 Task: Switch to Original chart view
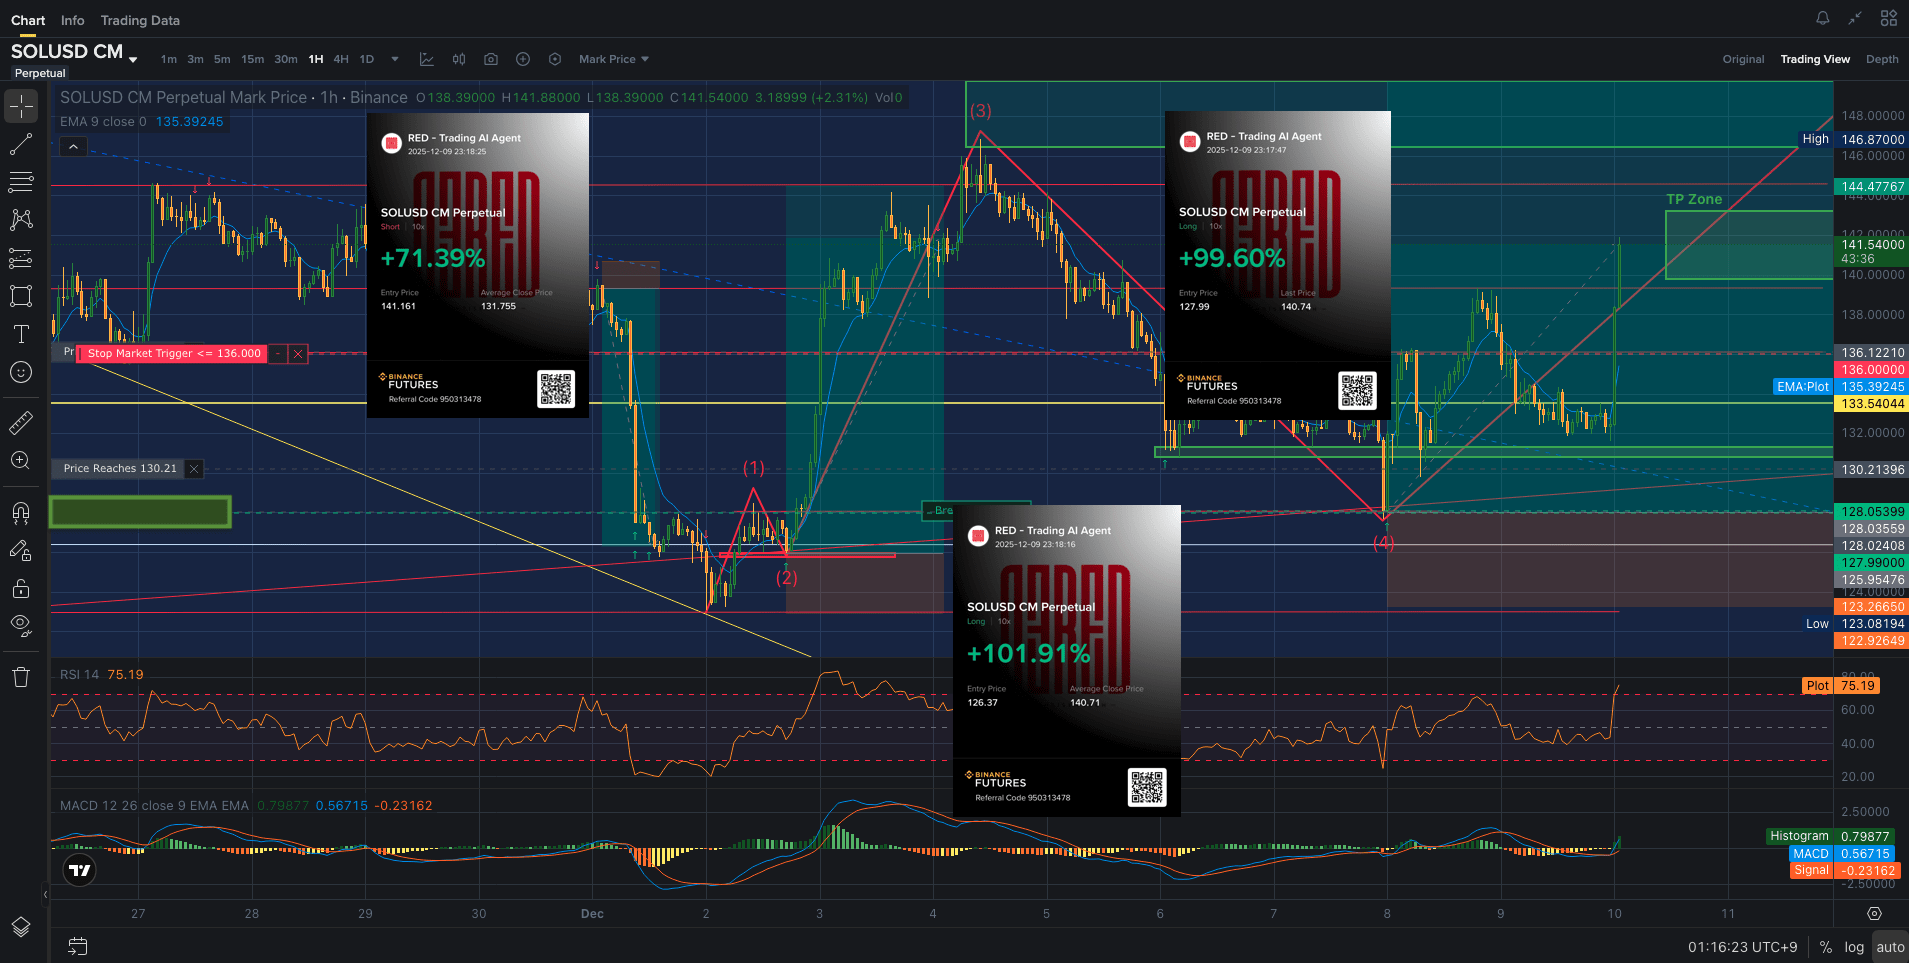click(x=1743, y=59)
